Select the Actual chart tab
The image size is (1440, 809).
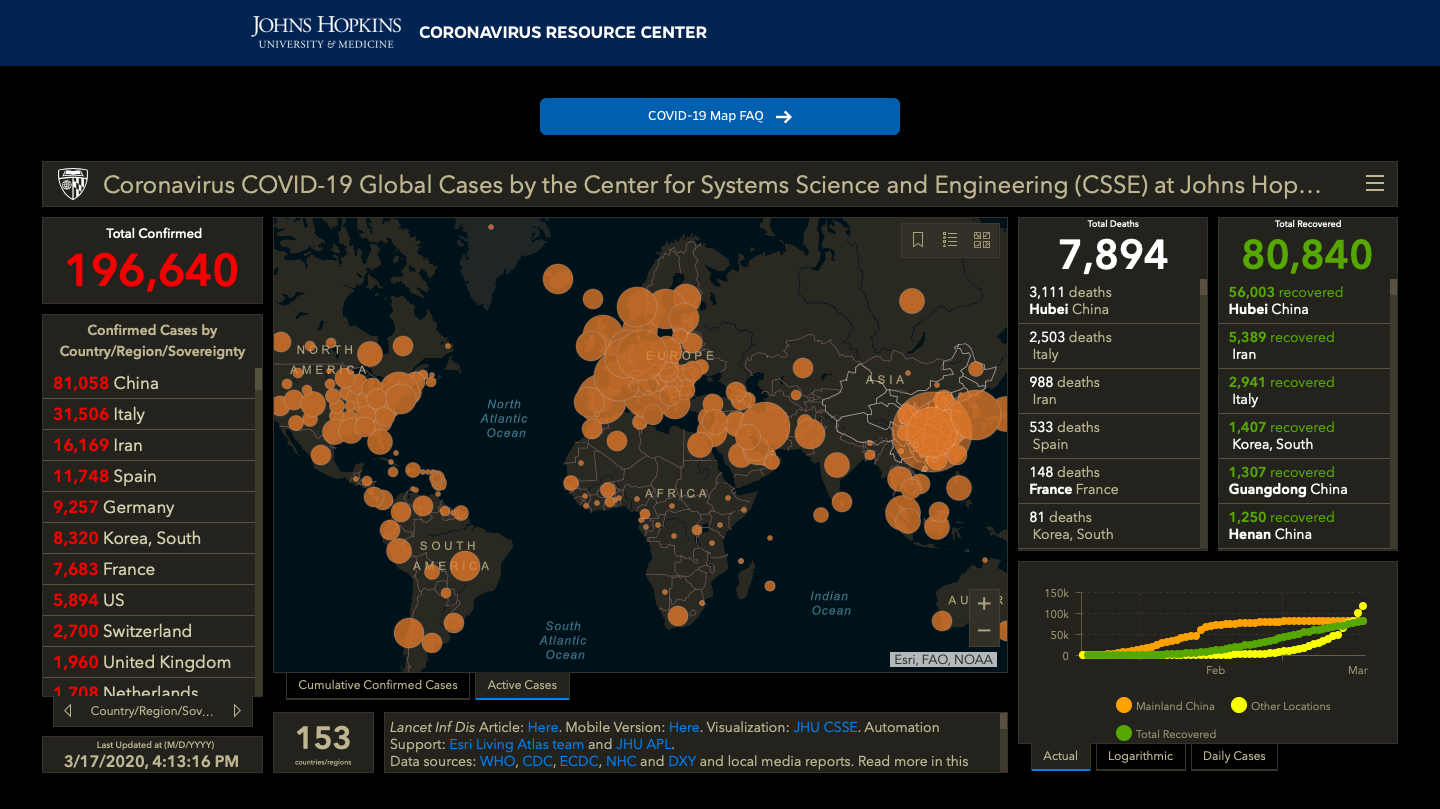click(x=1061, y=756)
